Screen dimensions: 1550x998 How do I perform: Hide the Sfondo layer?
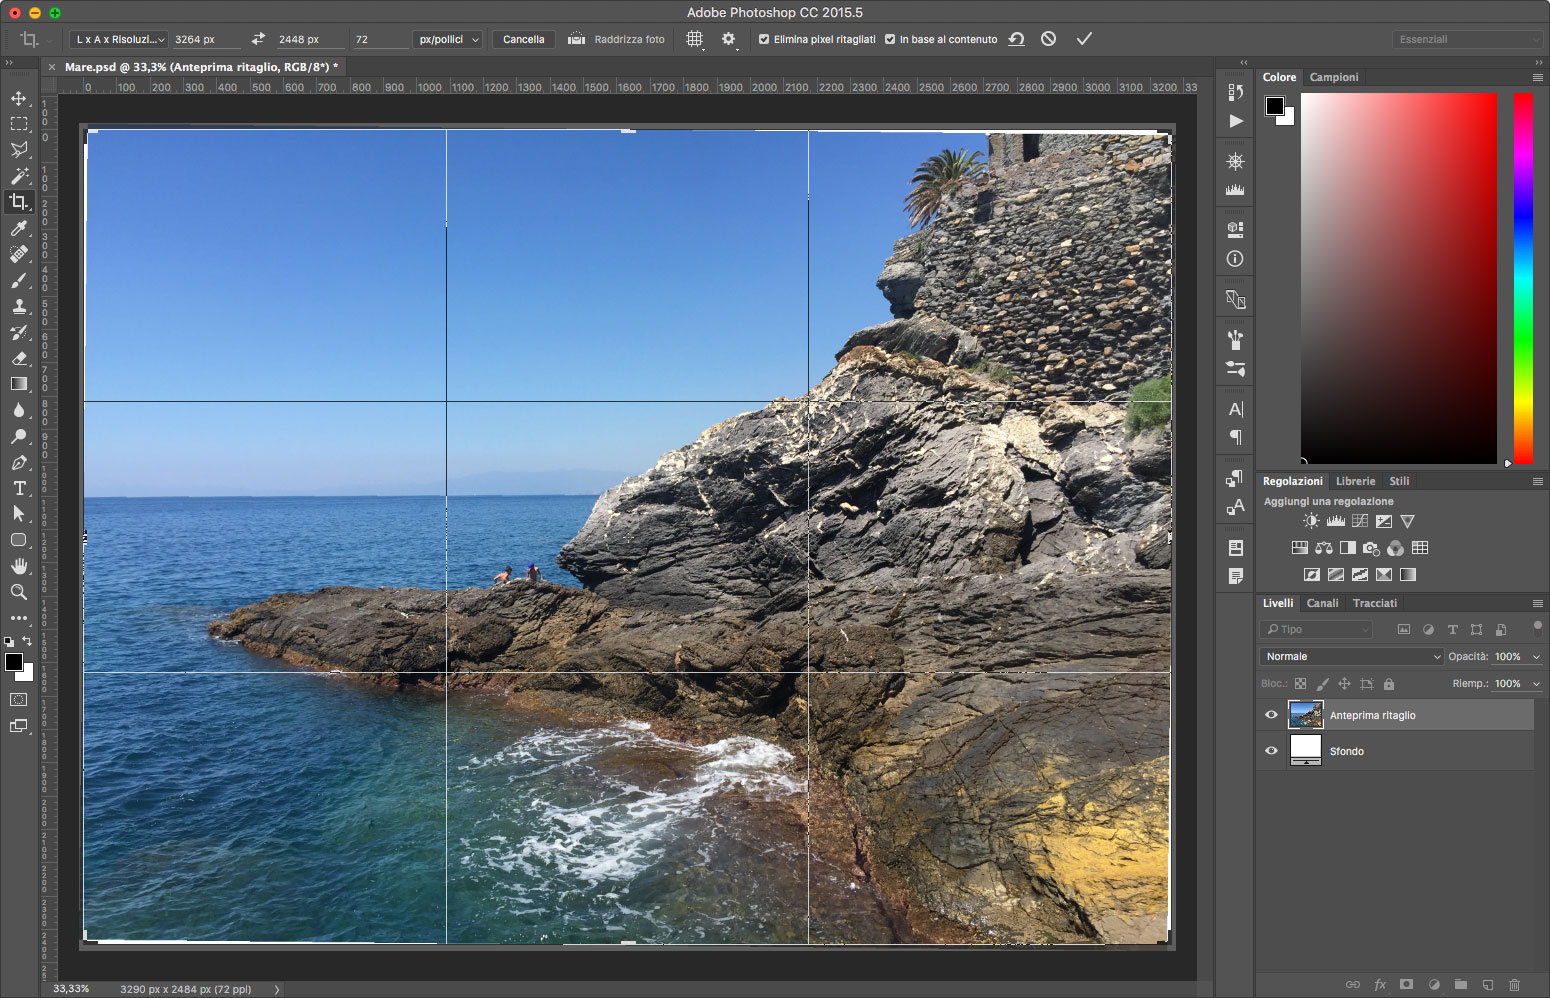1271,751
